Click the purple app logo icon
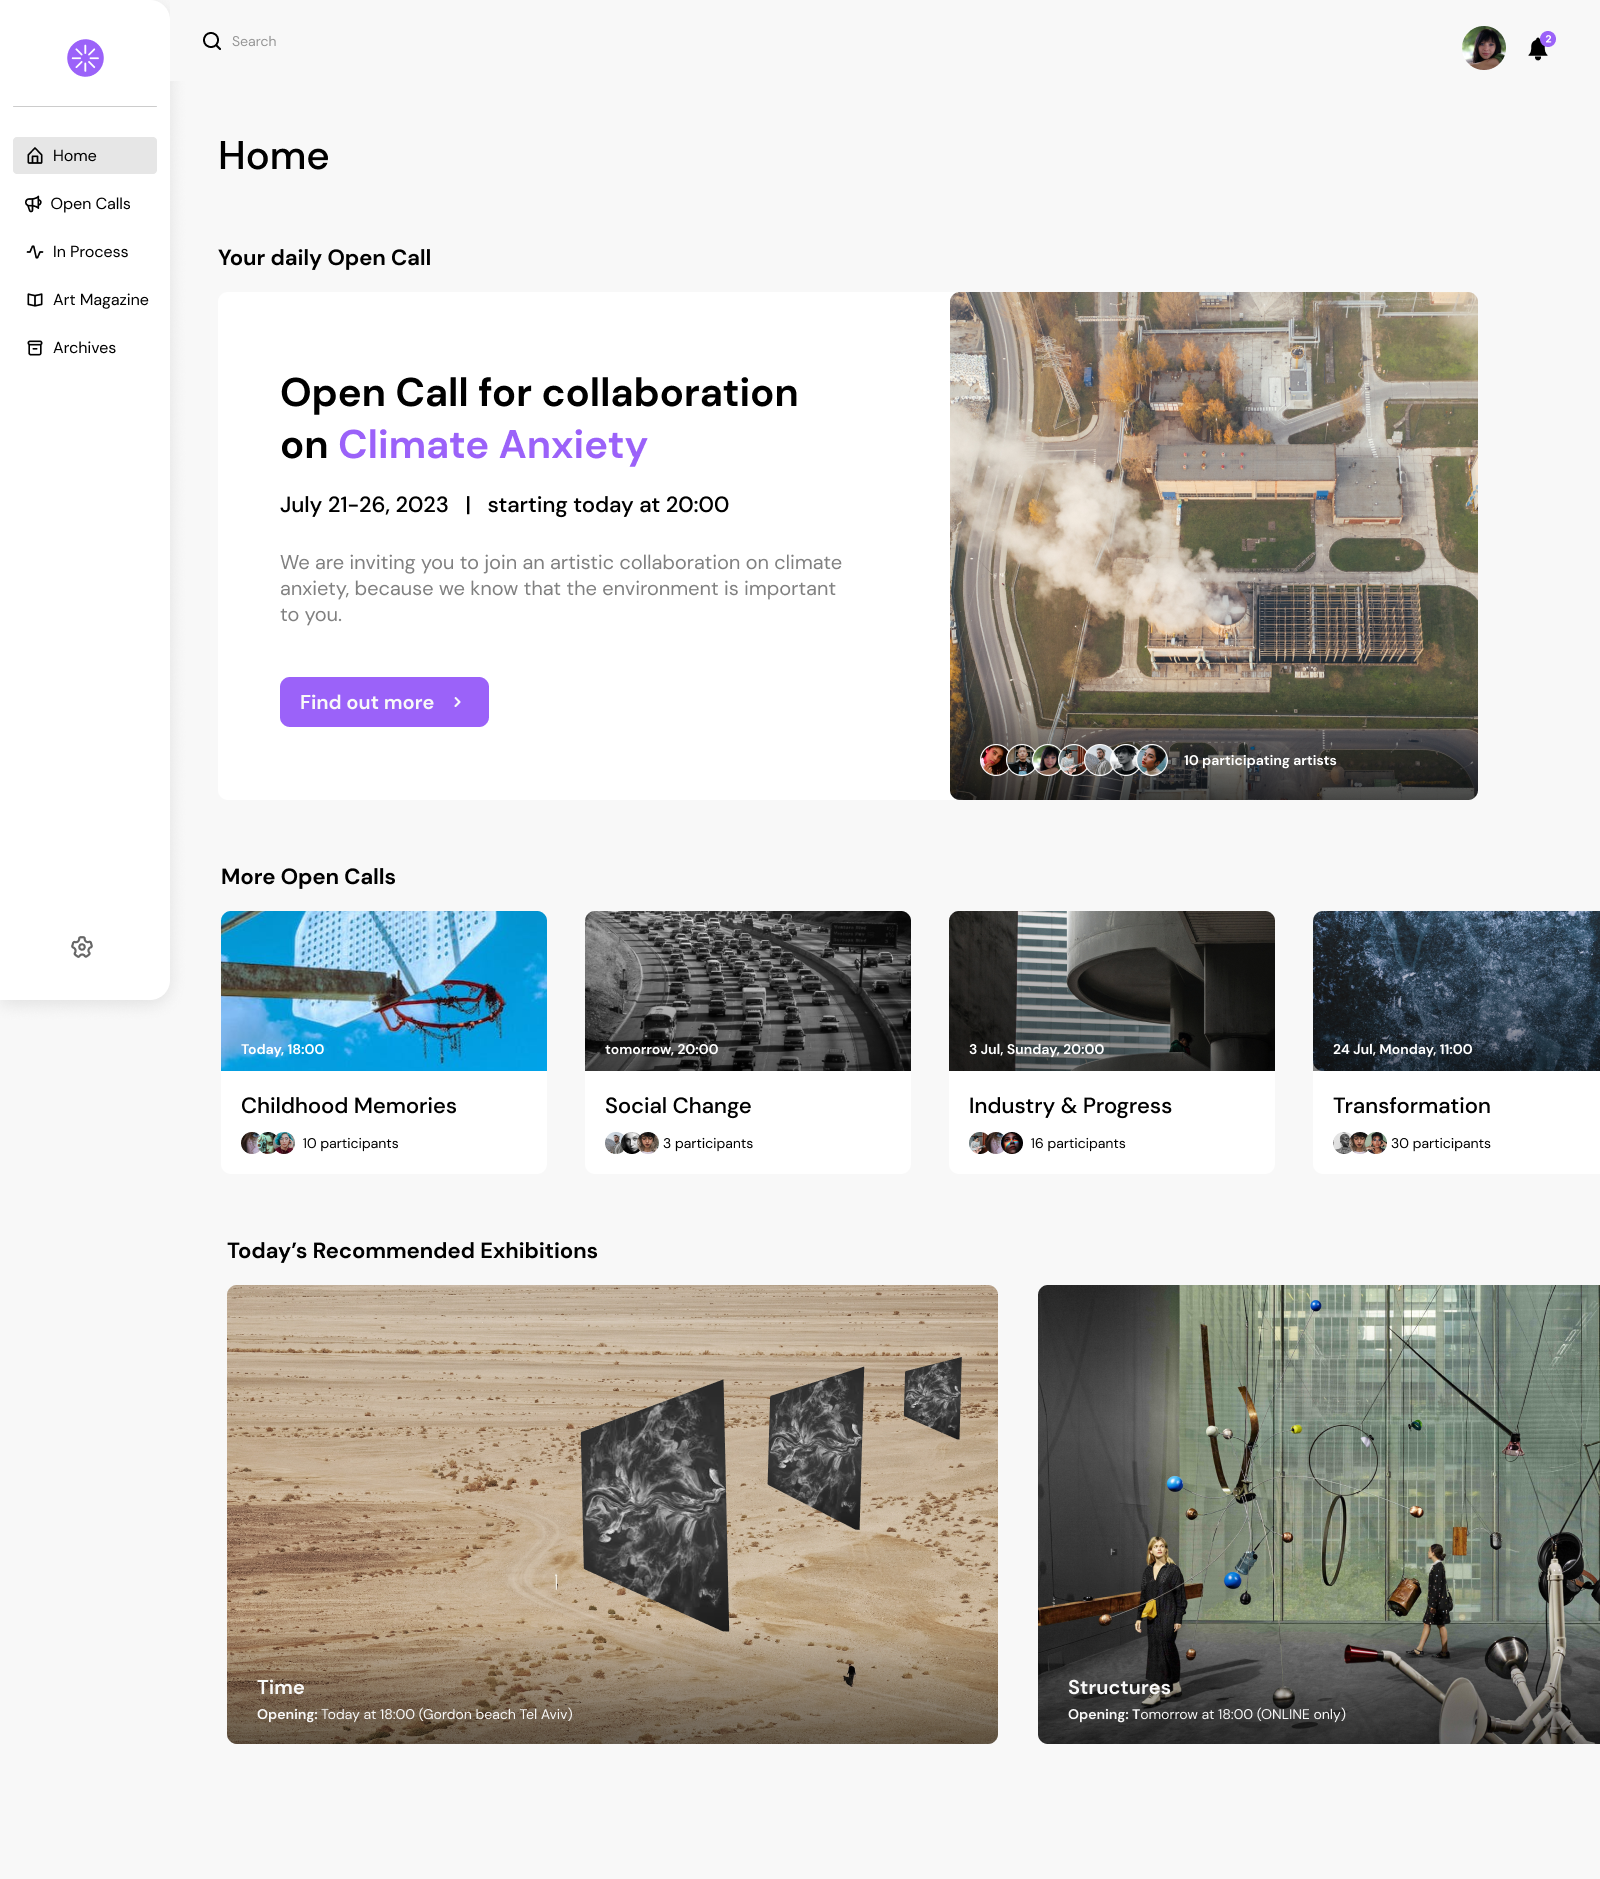This screenshot has height=1879, width=1600. tap(85, 58)
